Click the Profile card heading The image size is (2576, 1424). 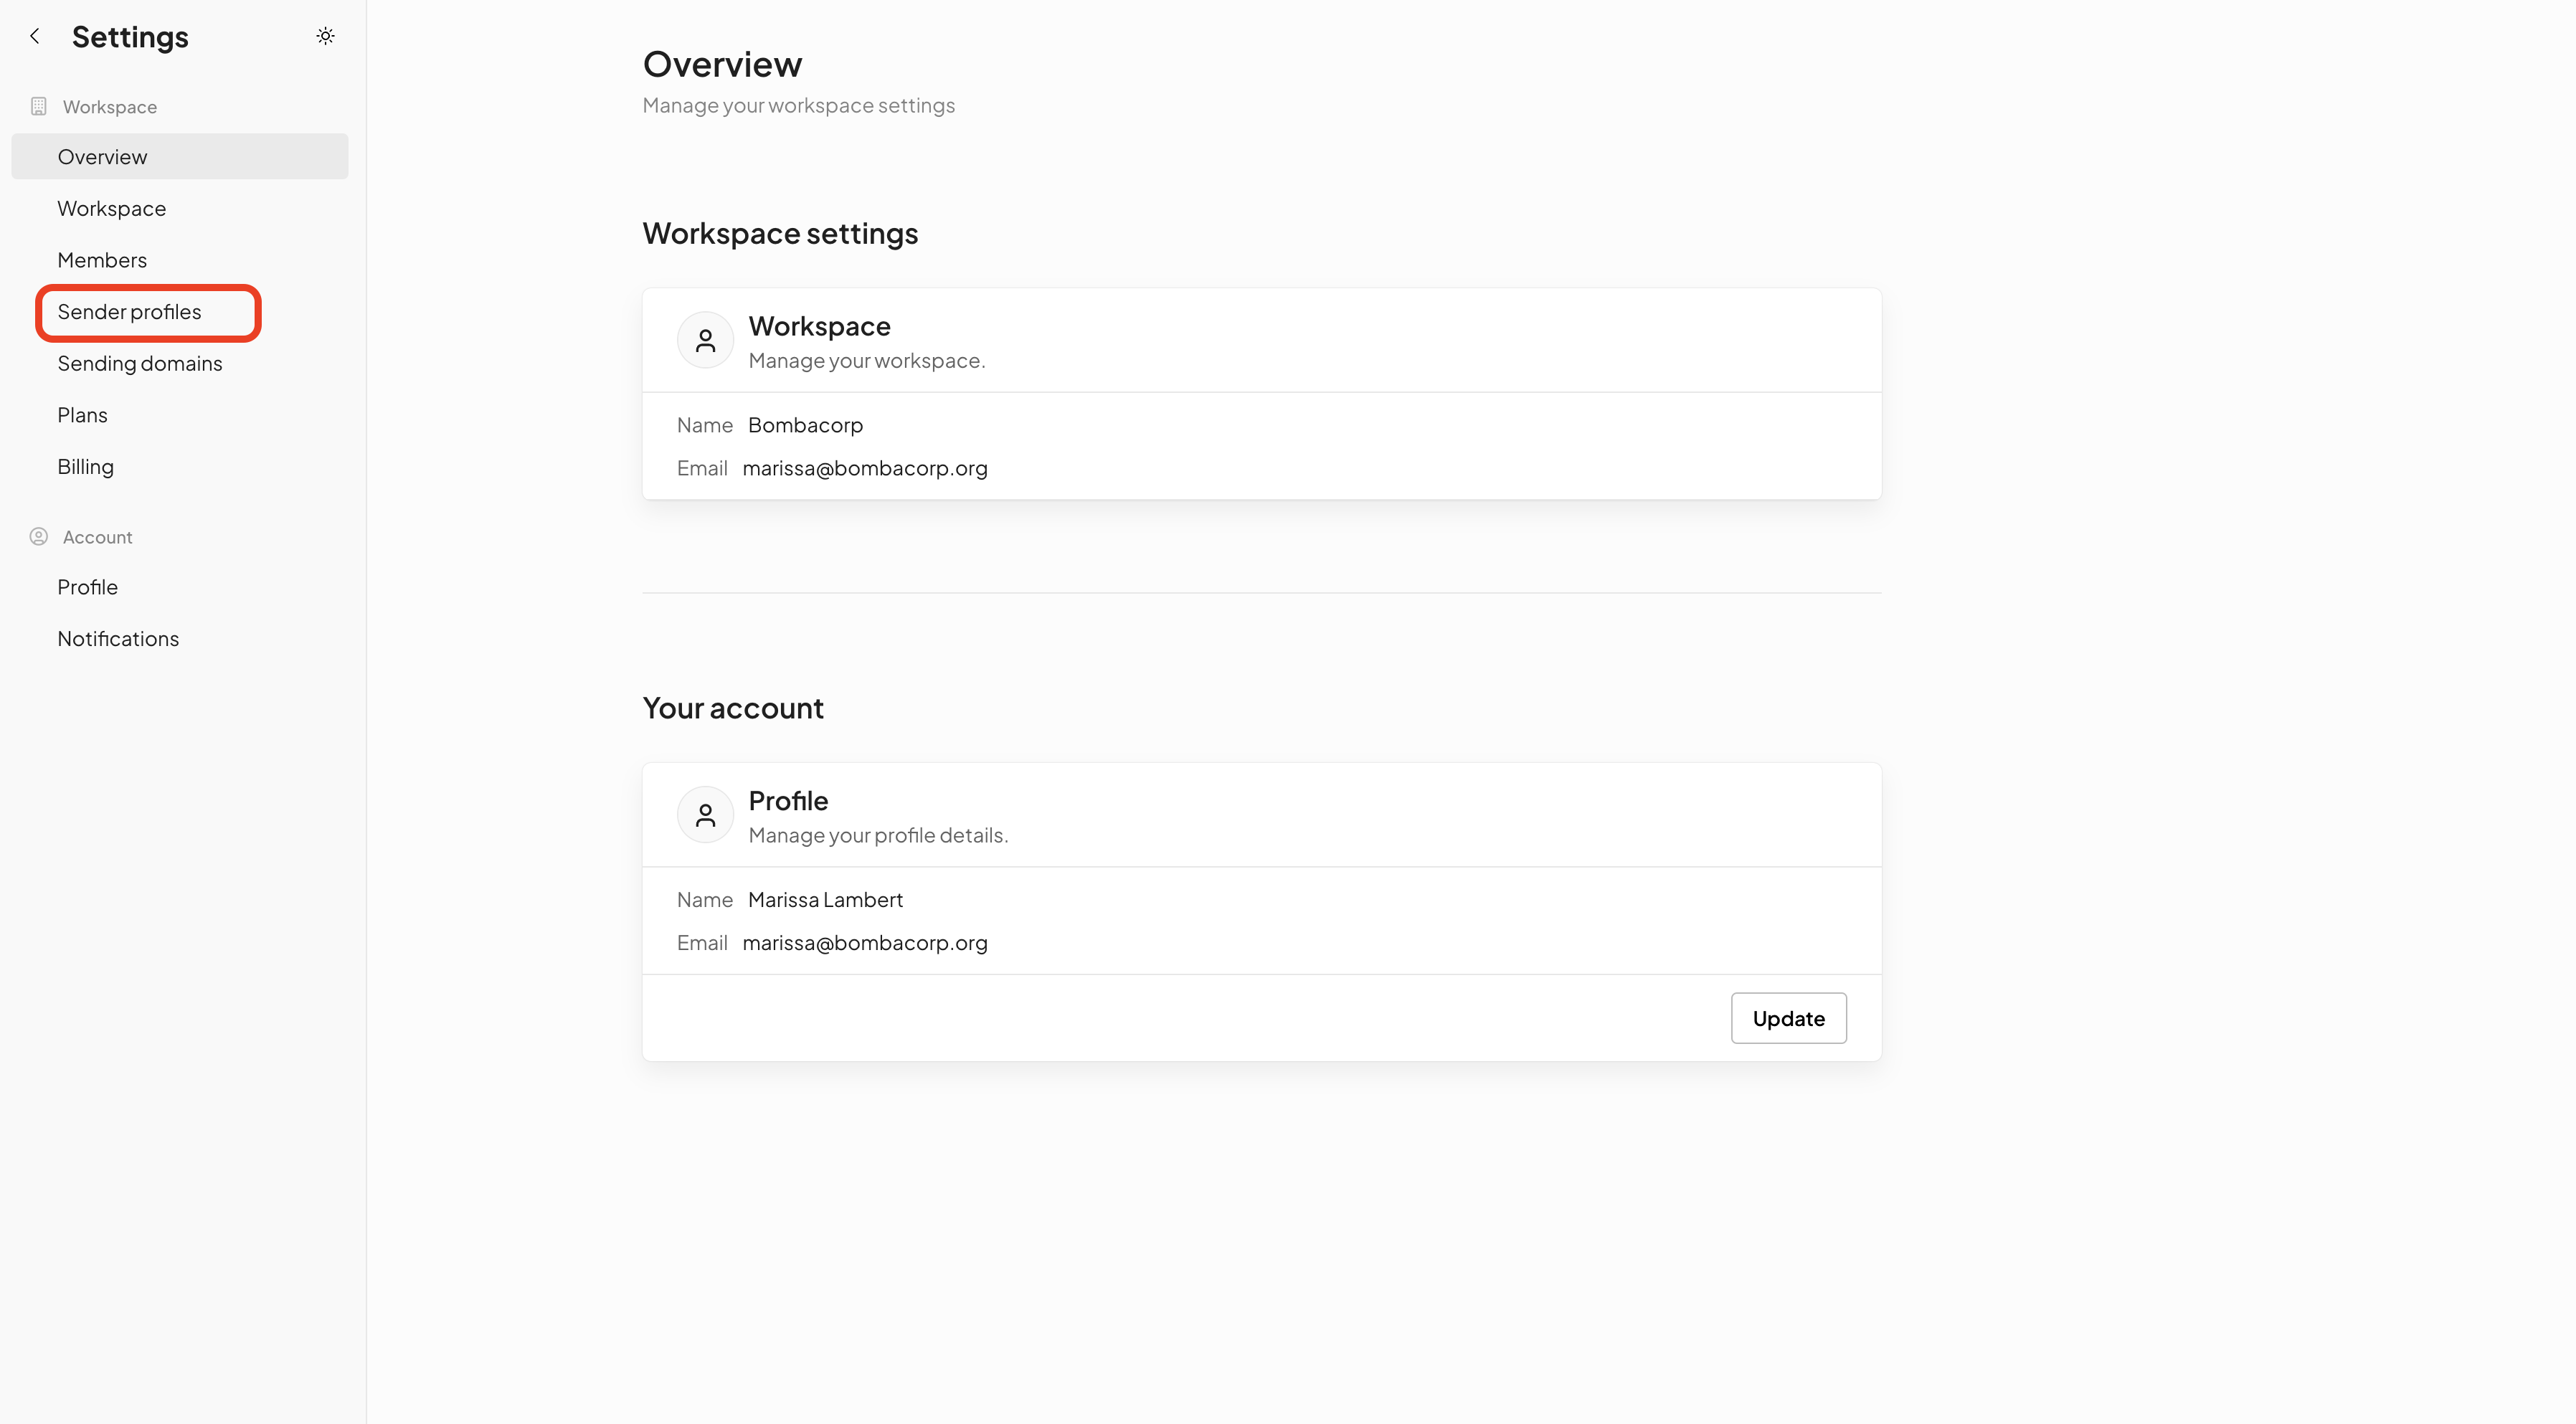(x=788, y=801)
